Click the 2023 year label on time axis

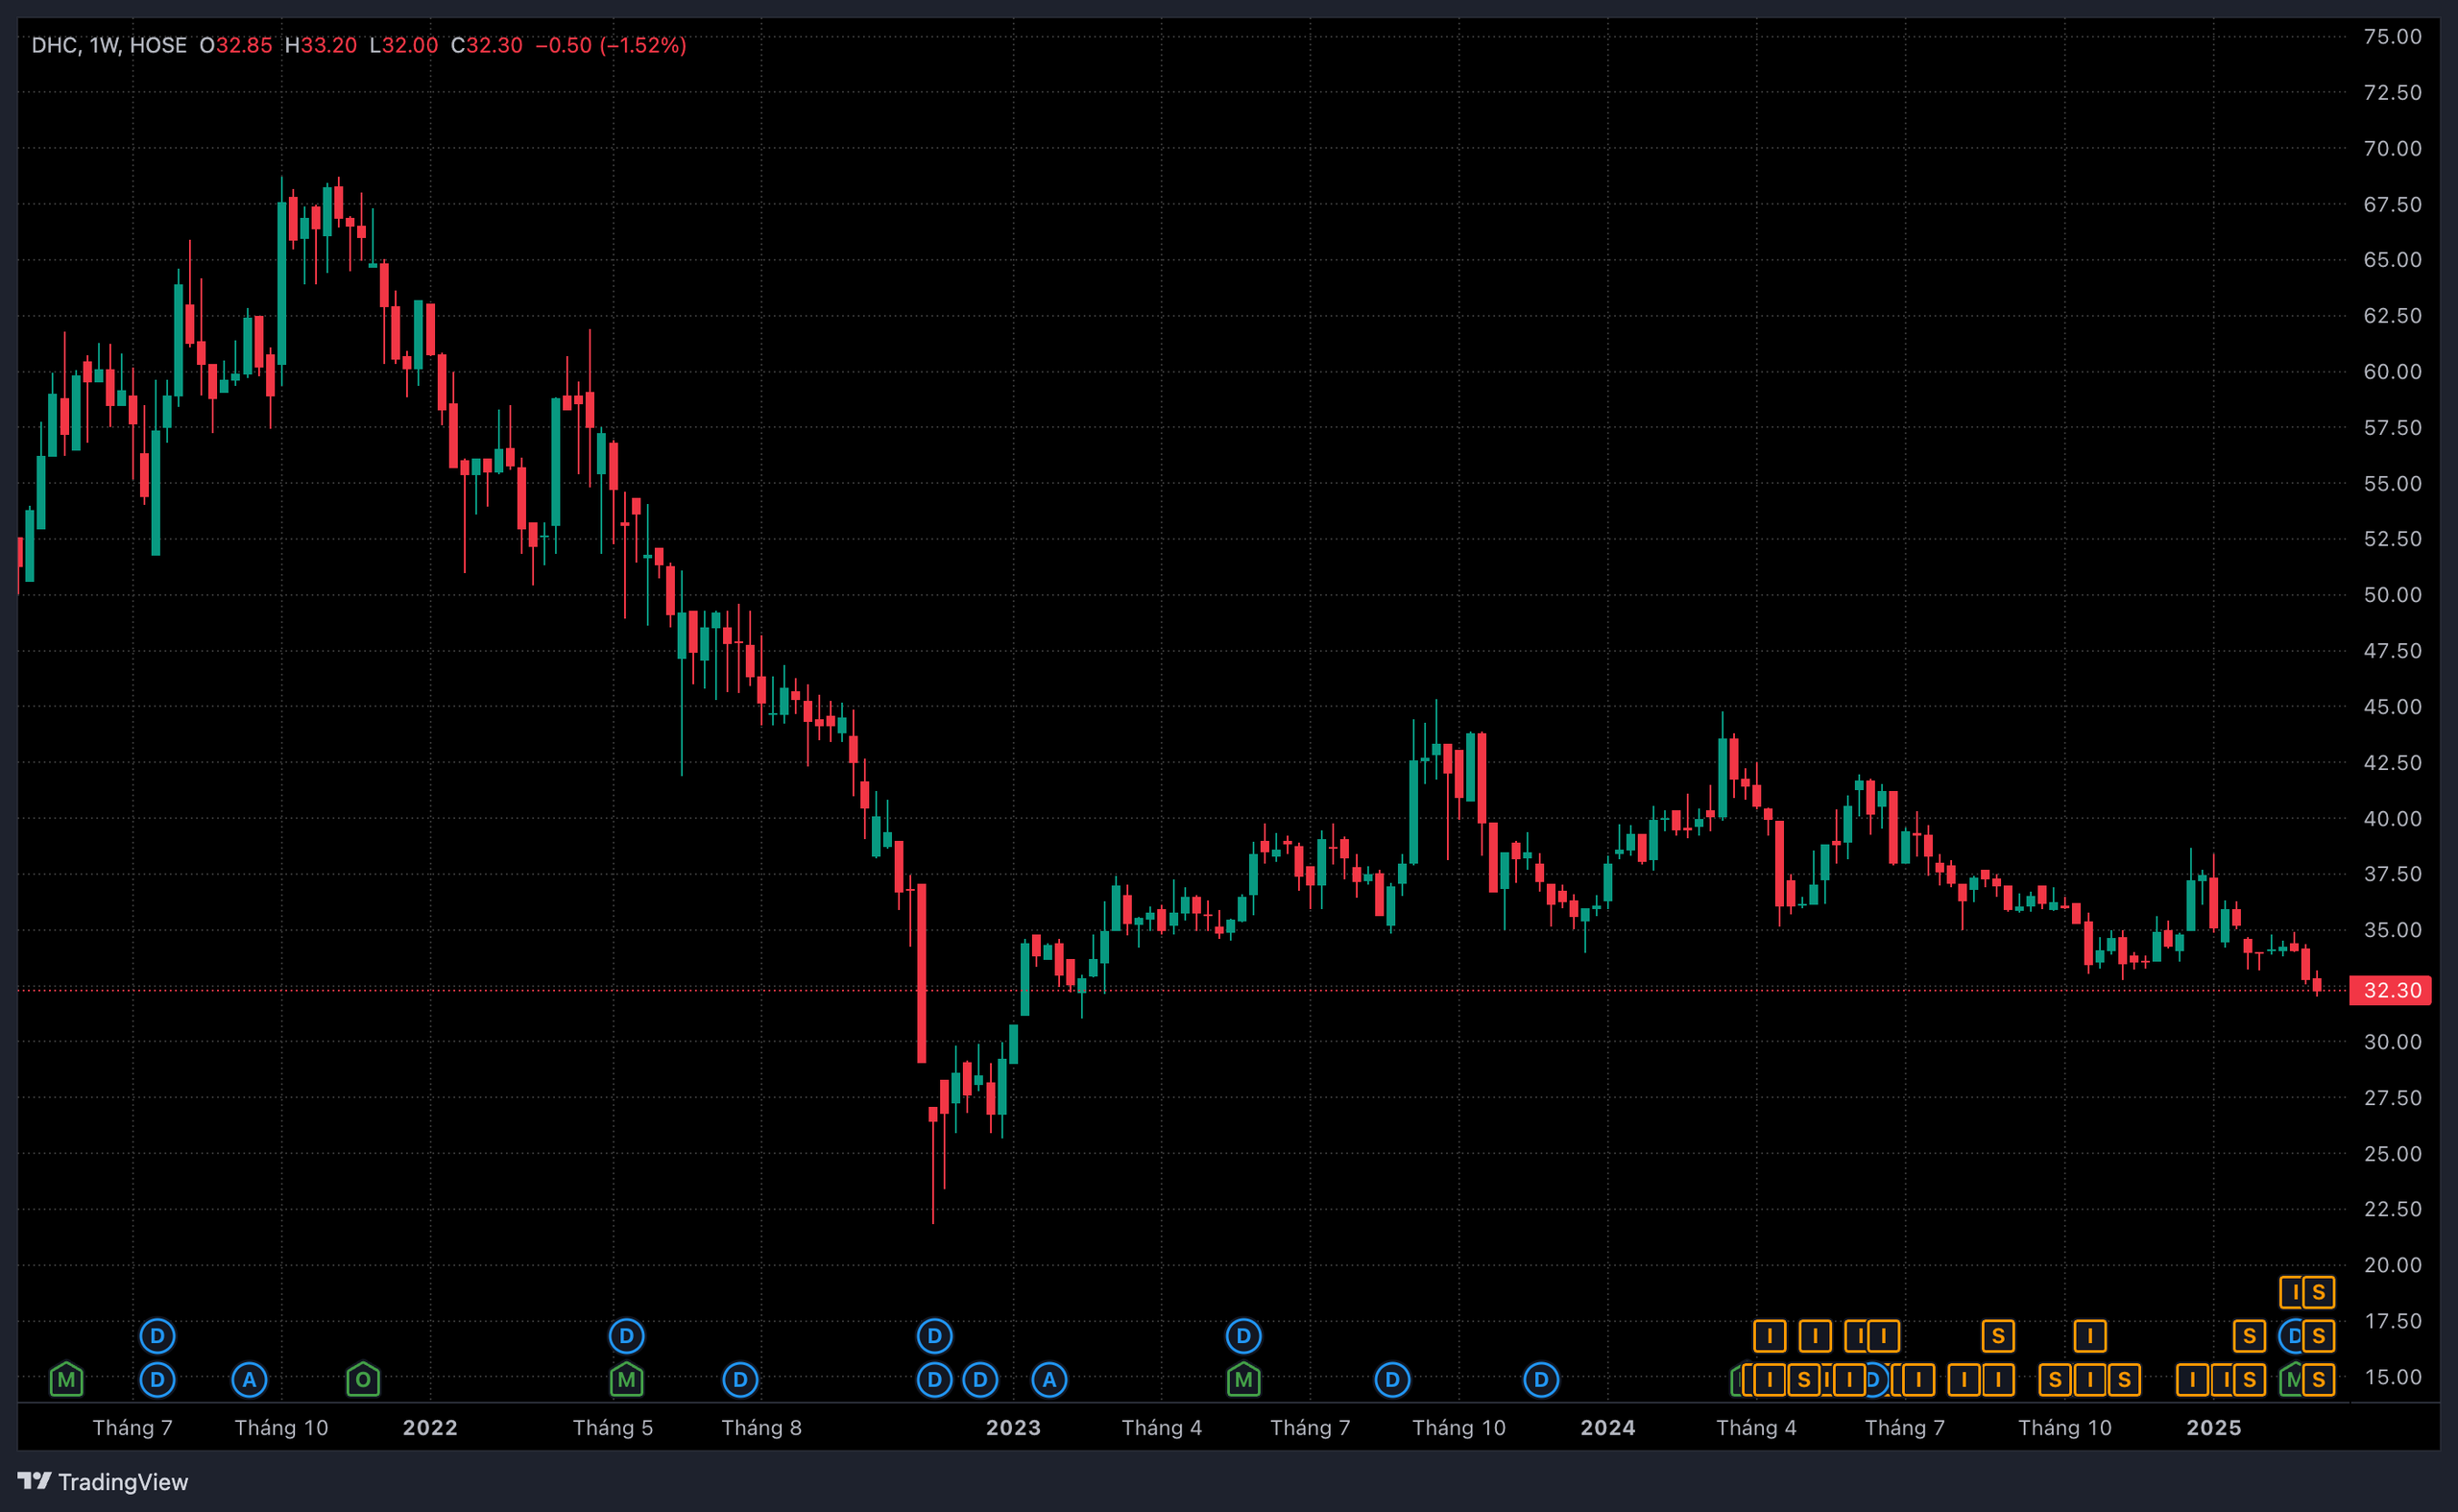[1013, 1428]
